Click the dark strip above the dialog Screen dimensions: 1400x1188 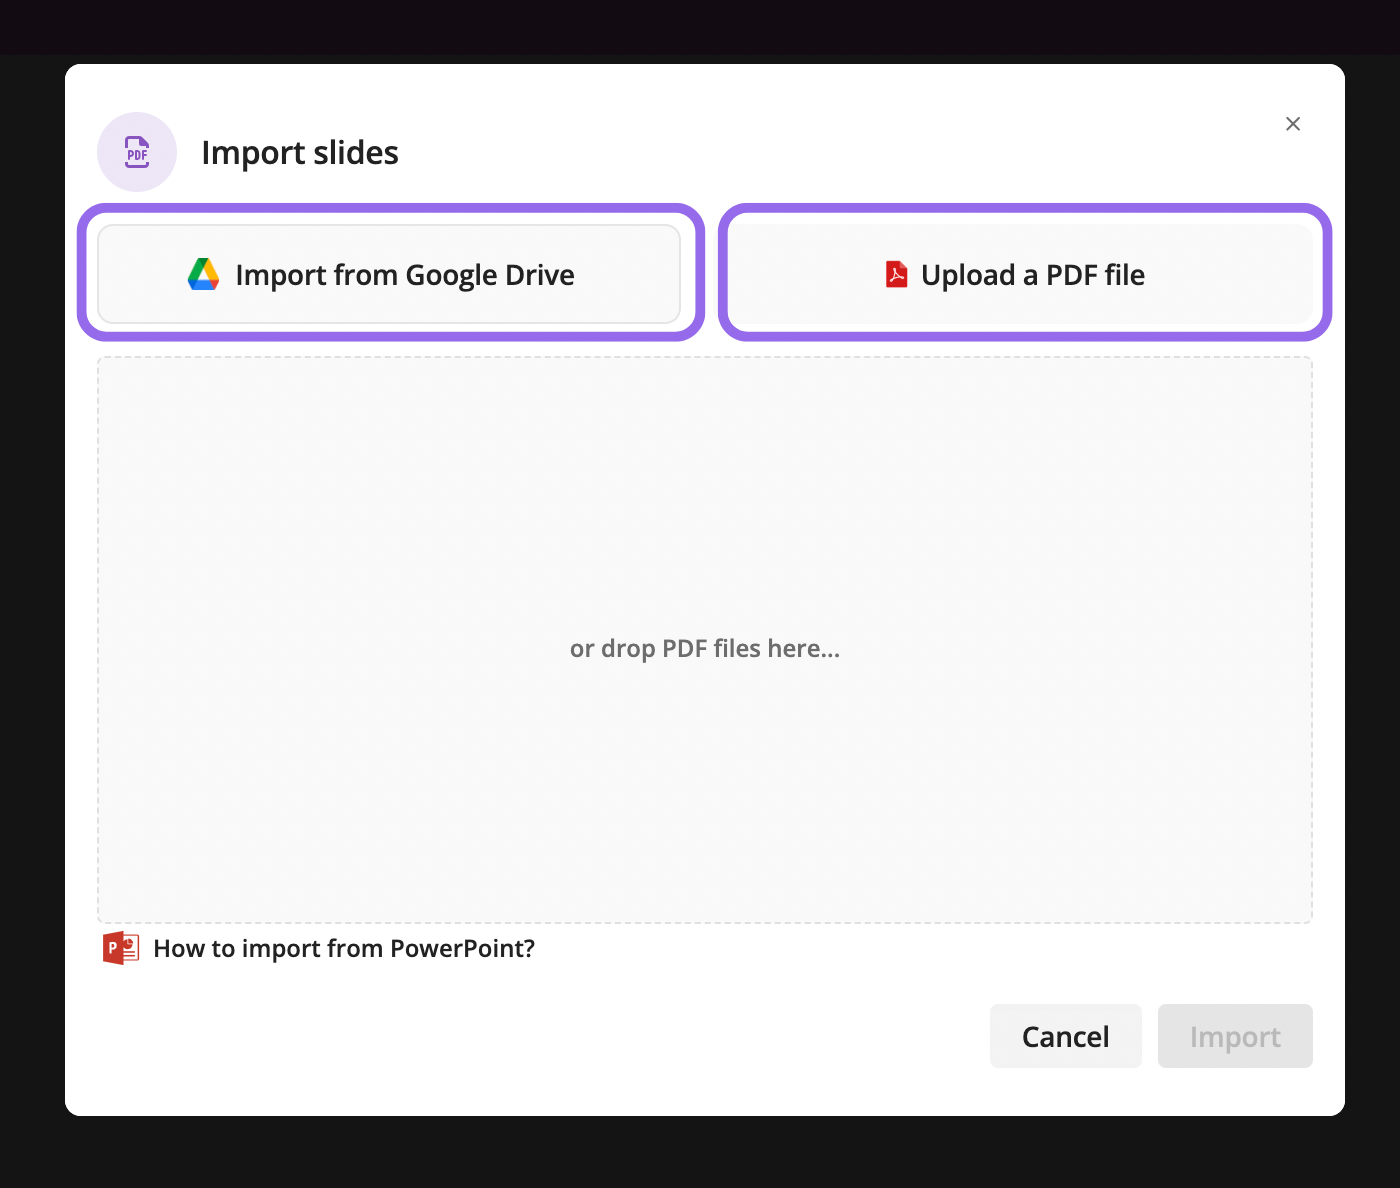click(x=700, y=27)
